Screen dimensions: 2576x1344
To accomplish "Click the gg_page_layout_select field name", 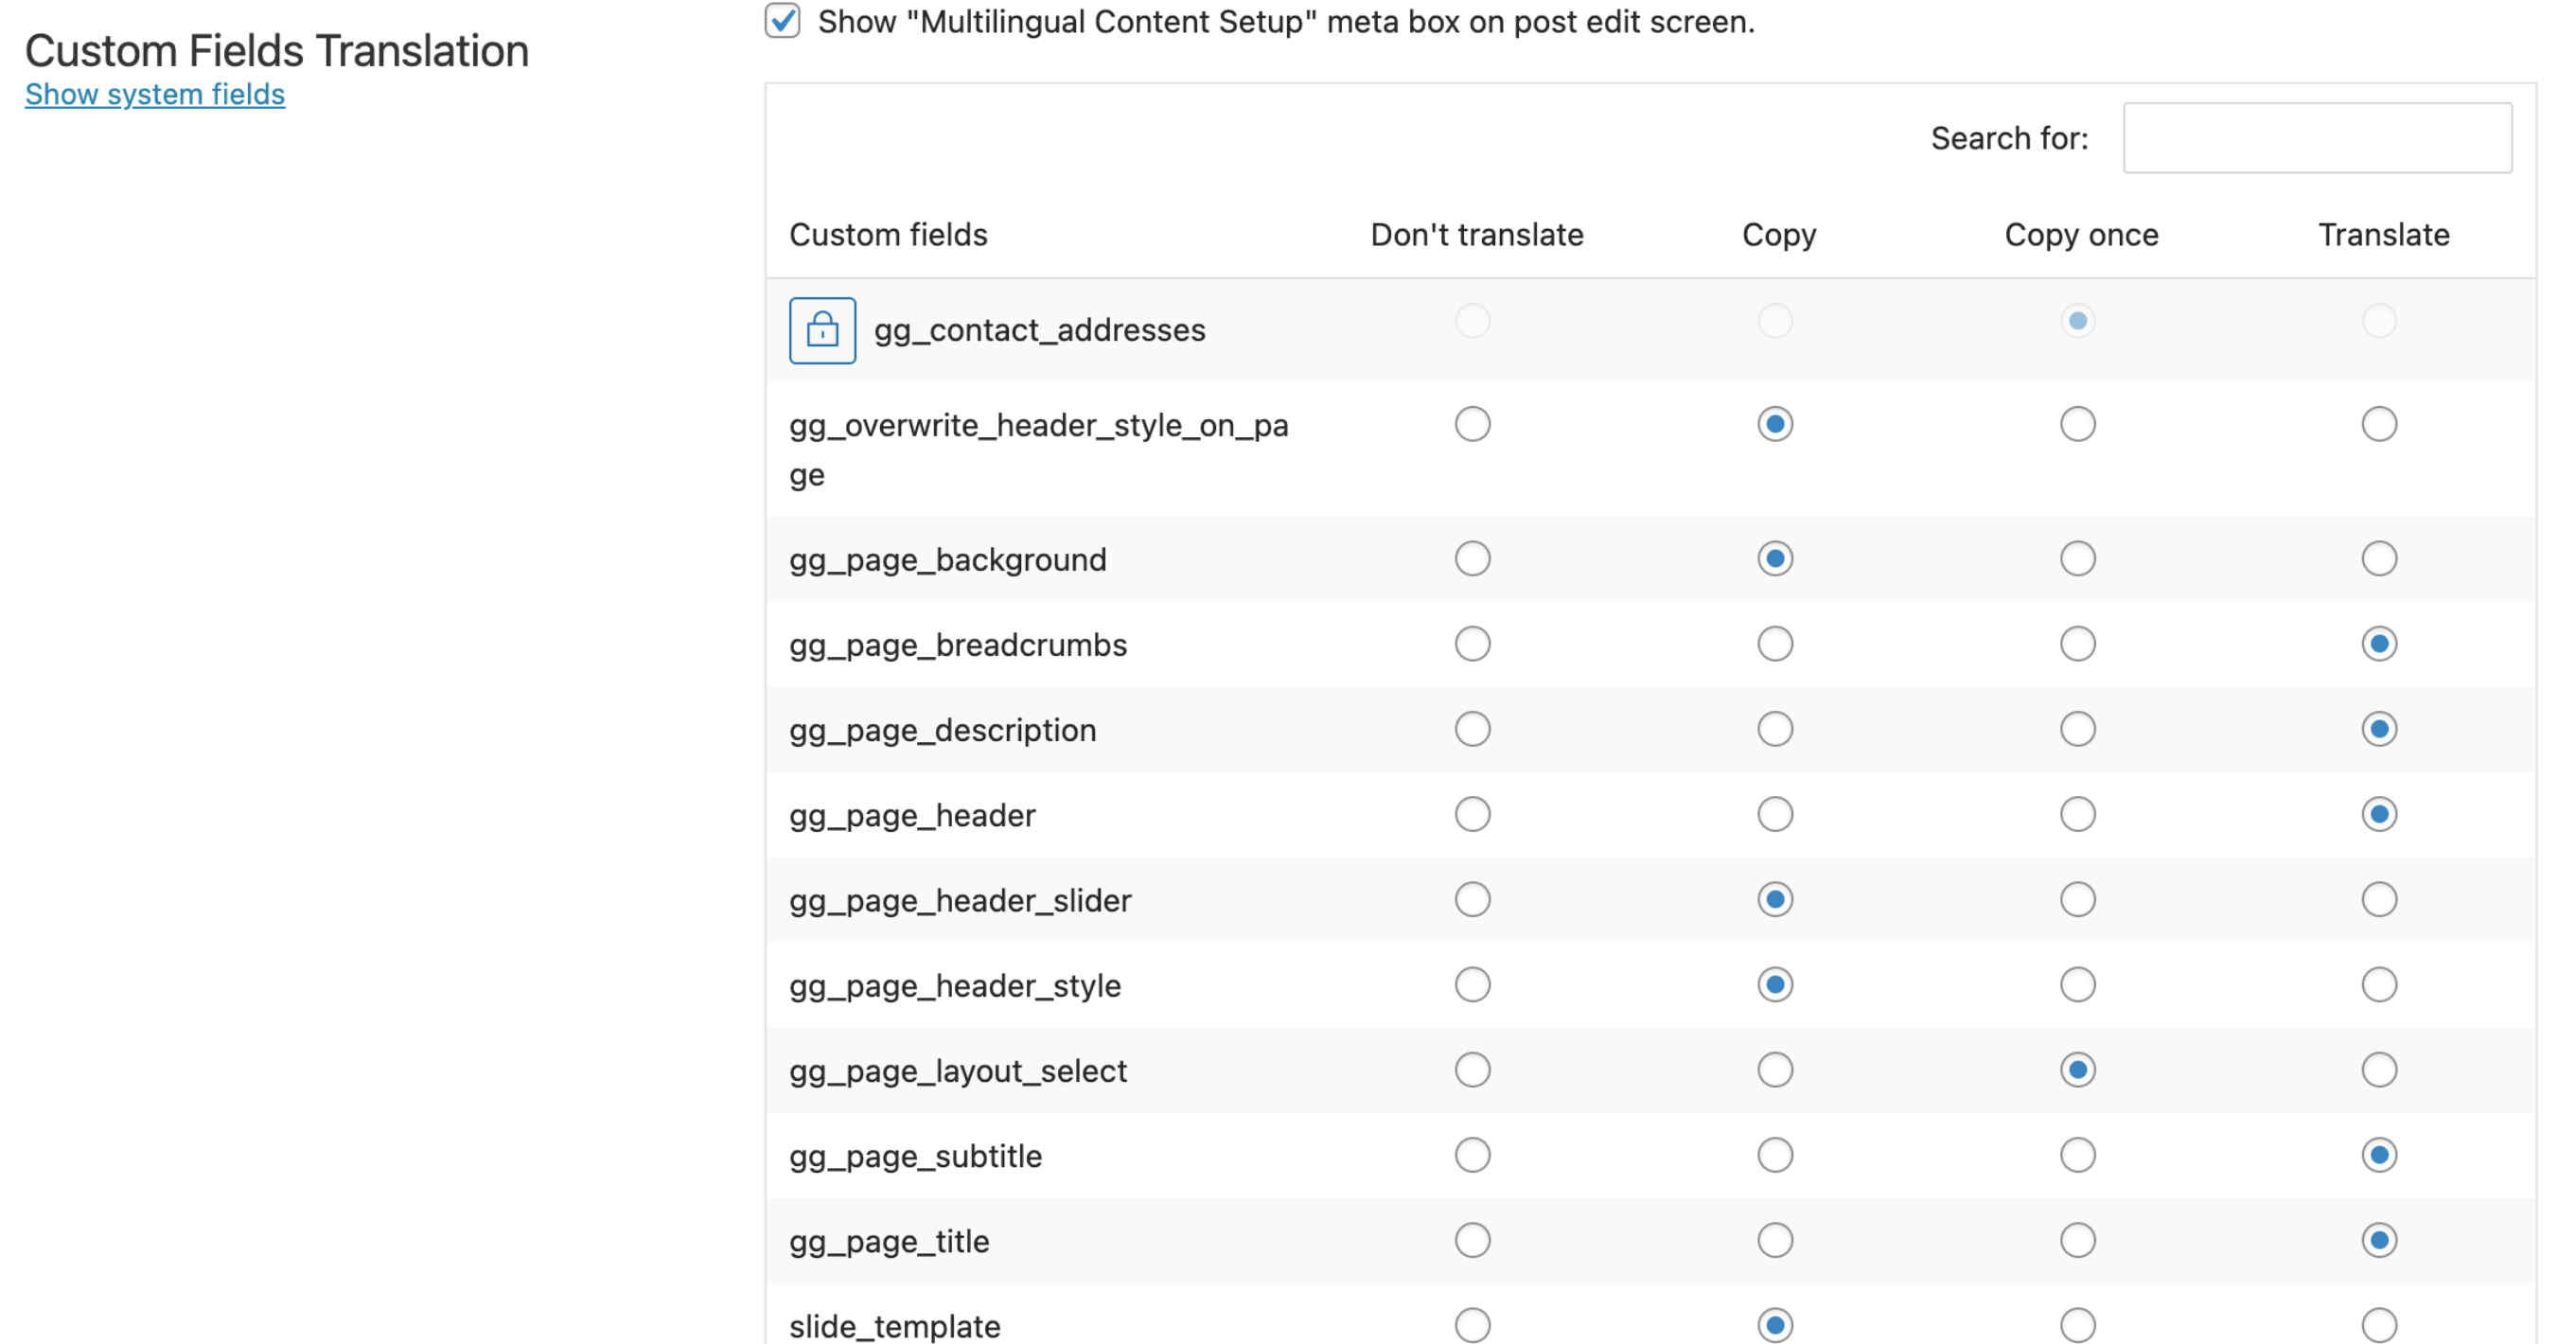I will click(957, 1071).
